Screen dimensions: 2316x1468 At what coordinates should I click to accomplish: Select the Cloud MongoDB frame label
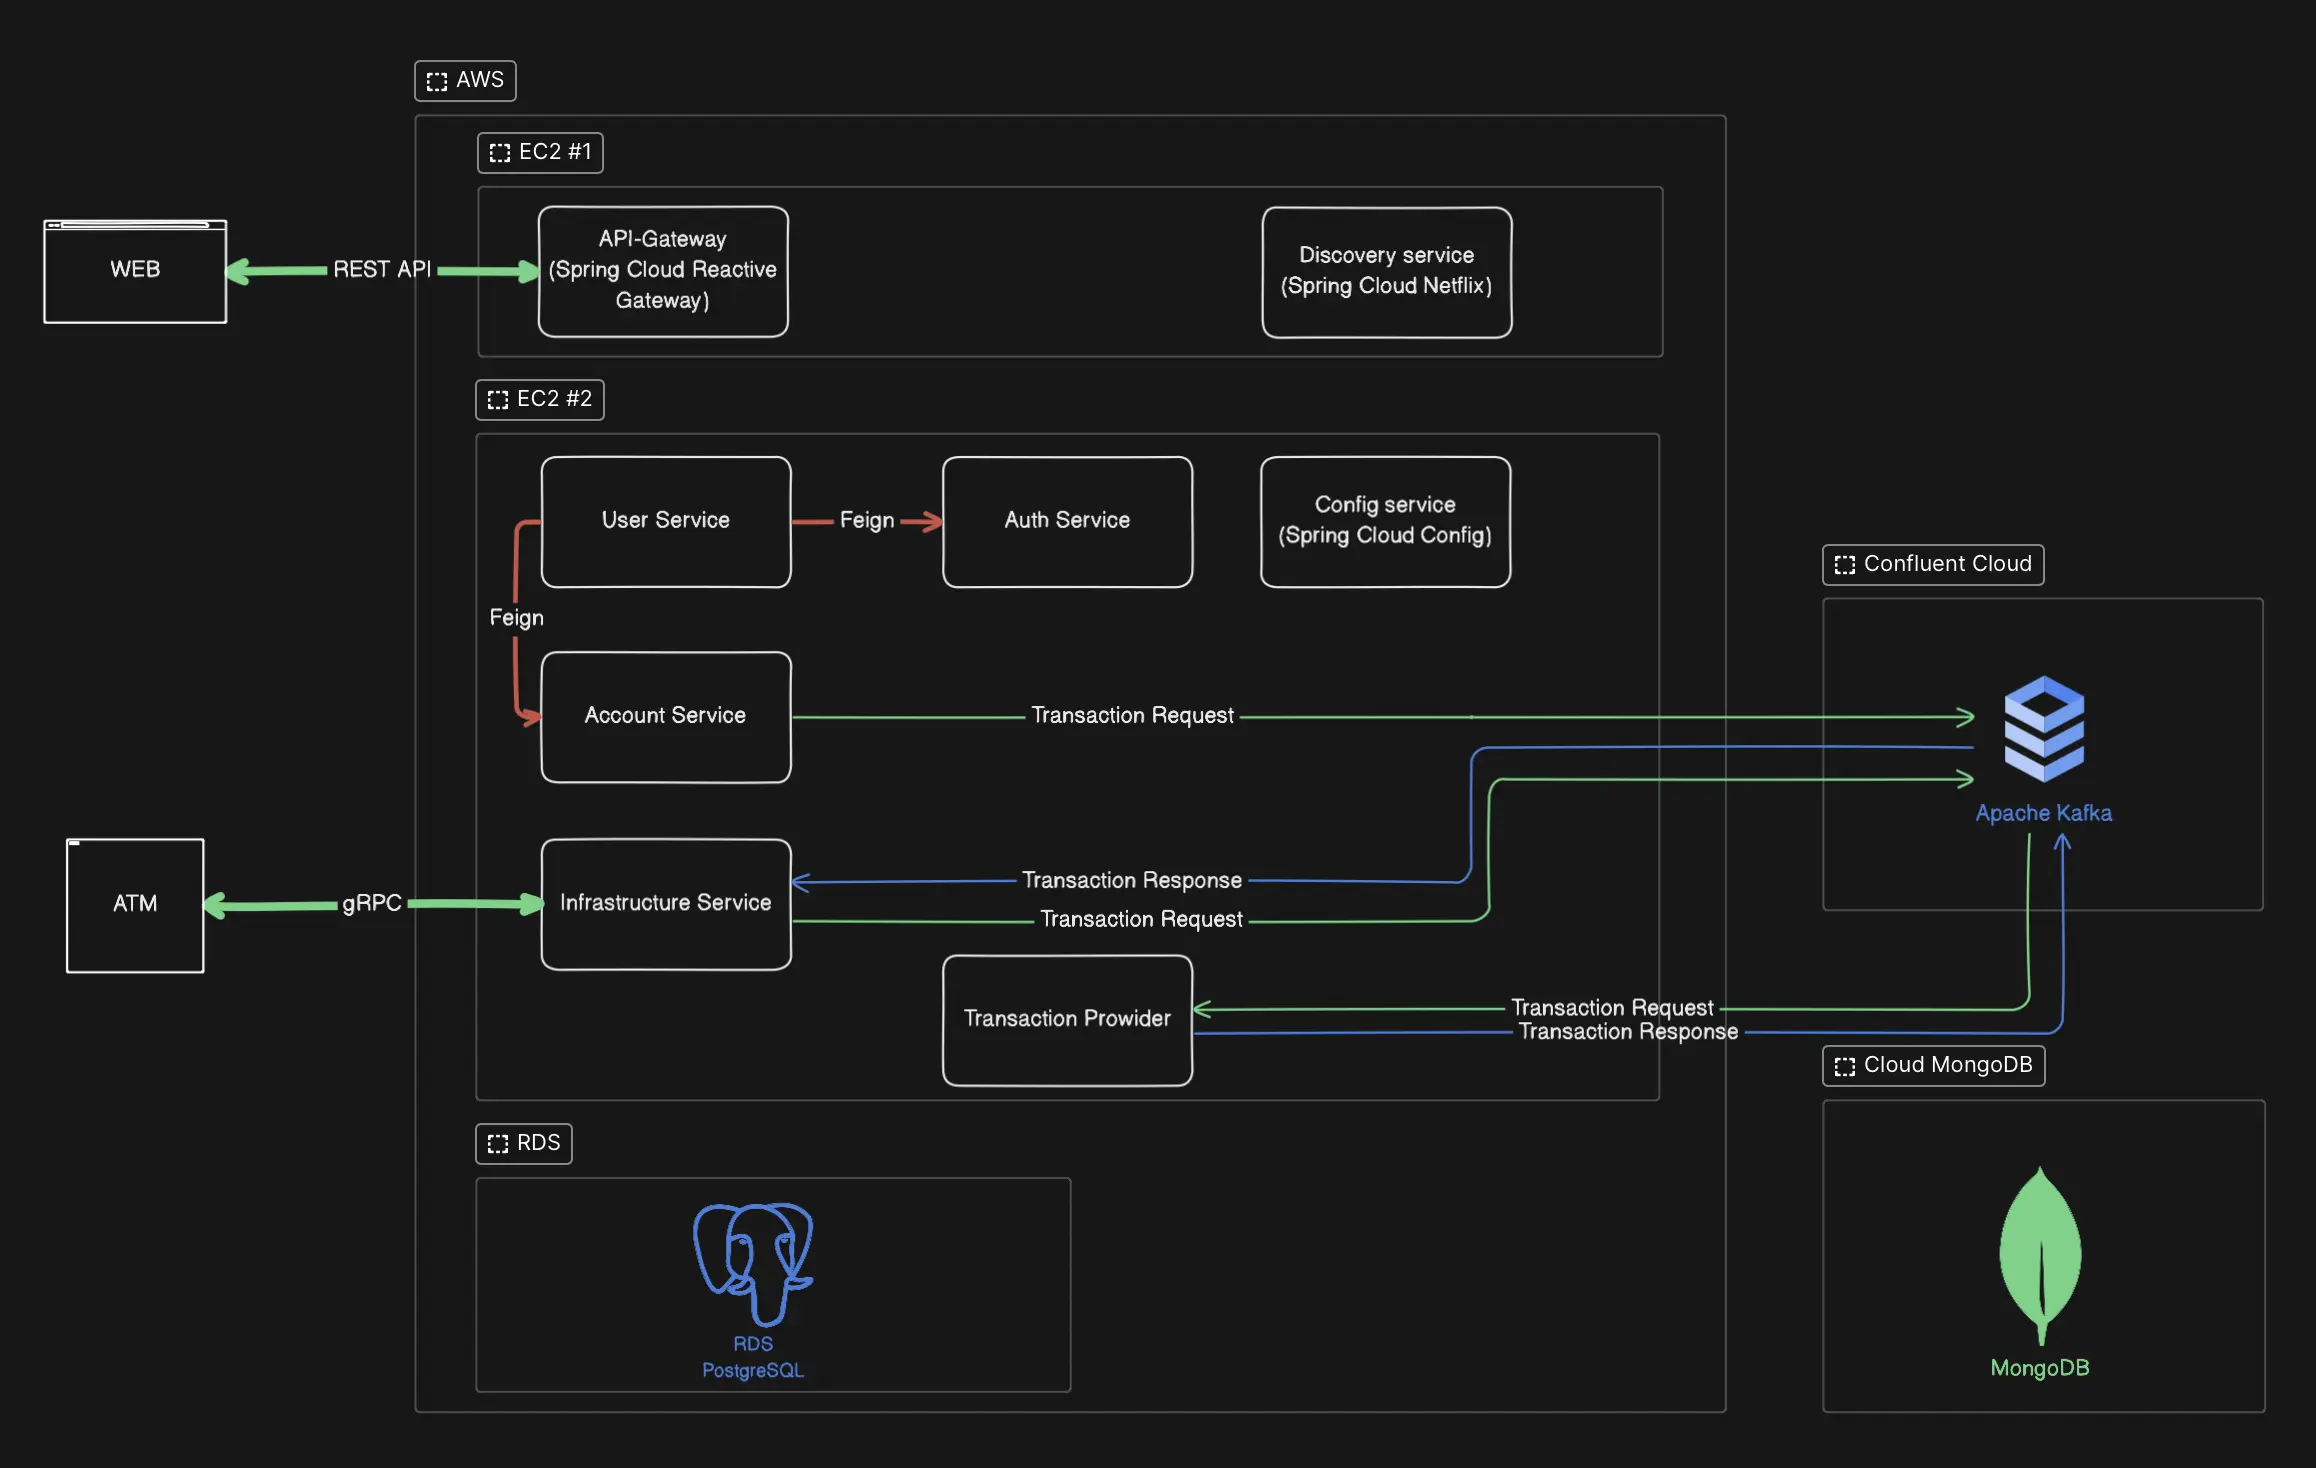pyautogui.click(x=1934, y=1065)
